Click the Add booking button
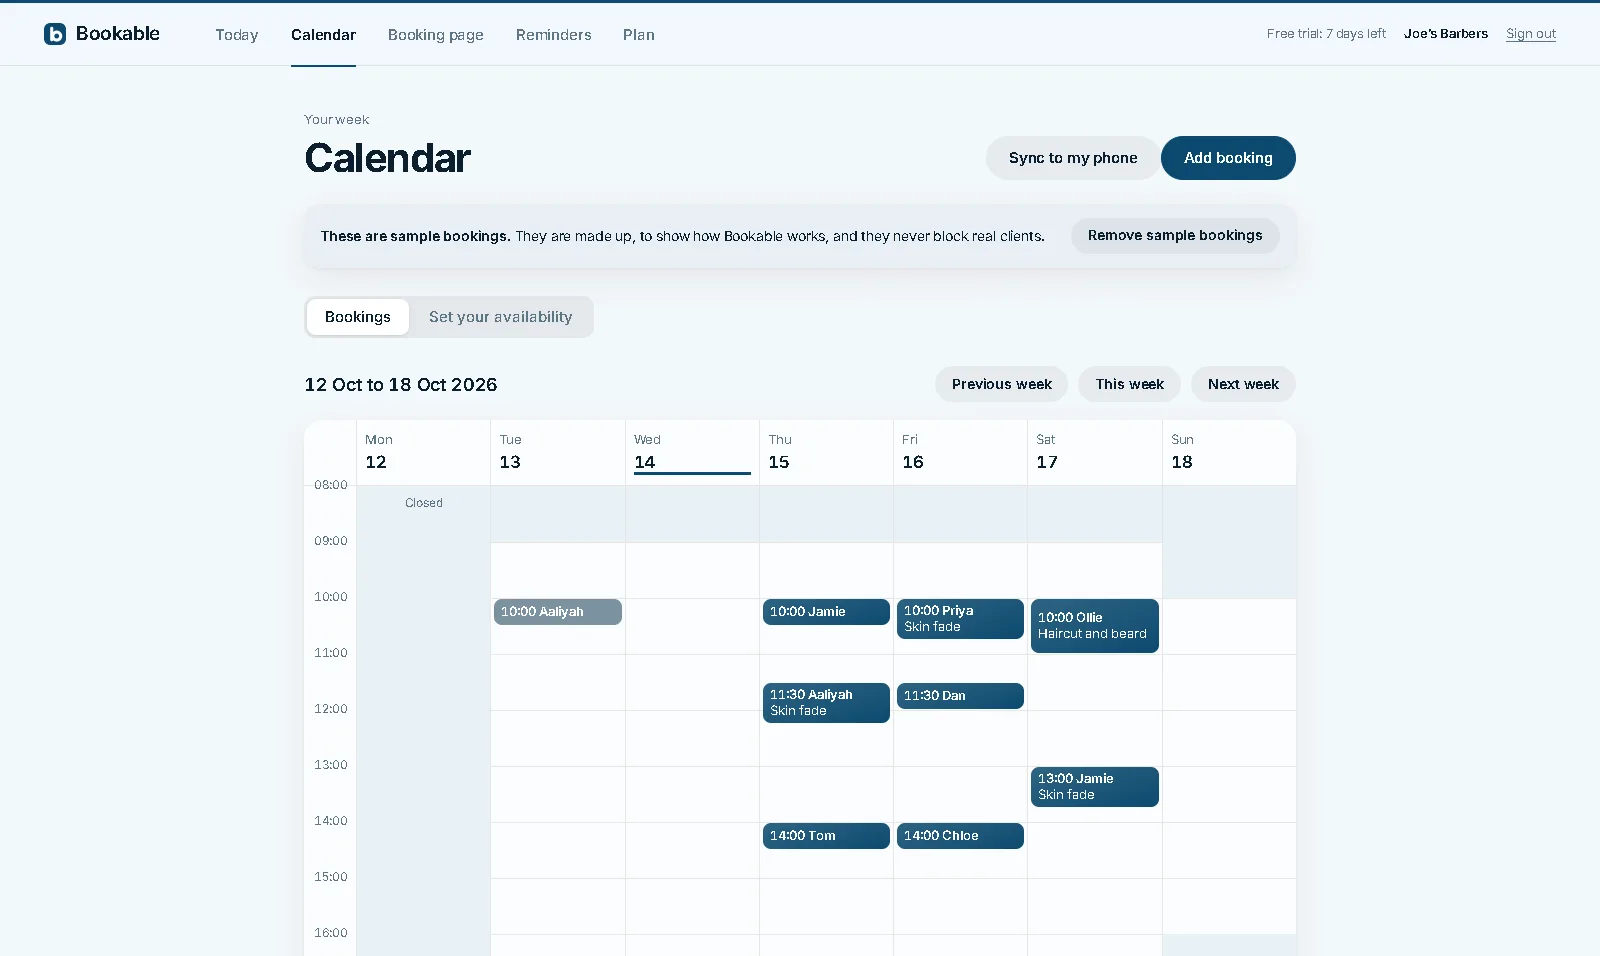 1228,158
